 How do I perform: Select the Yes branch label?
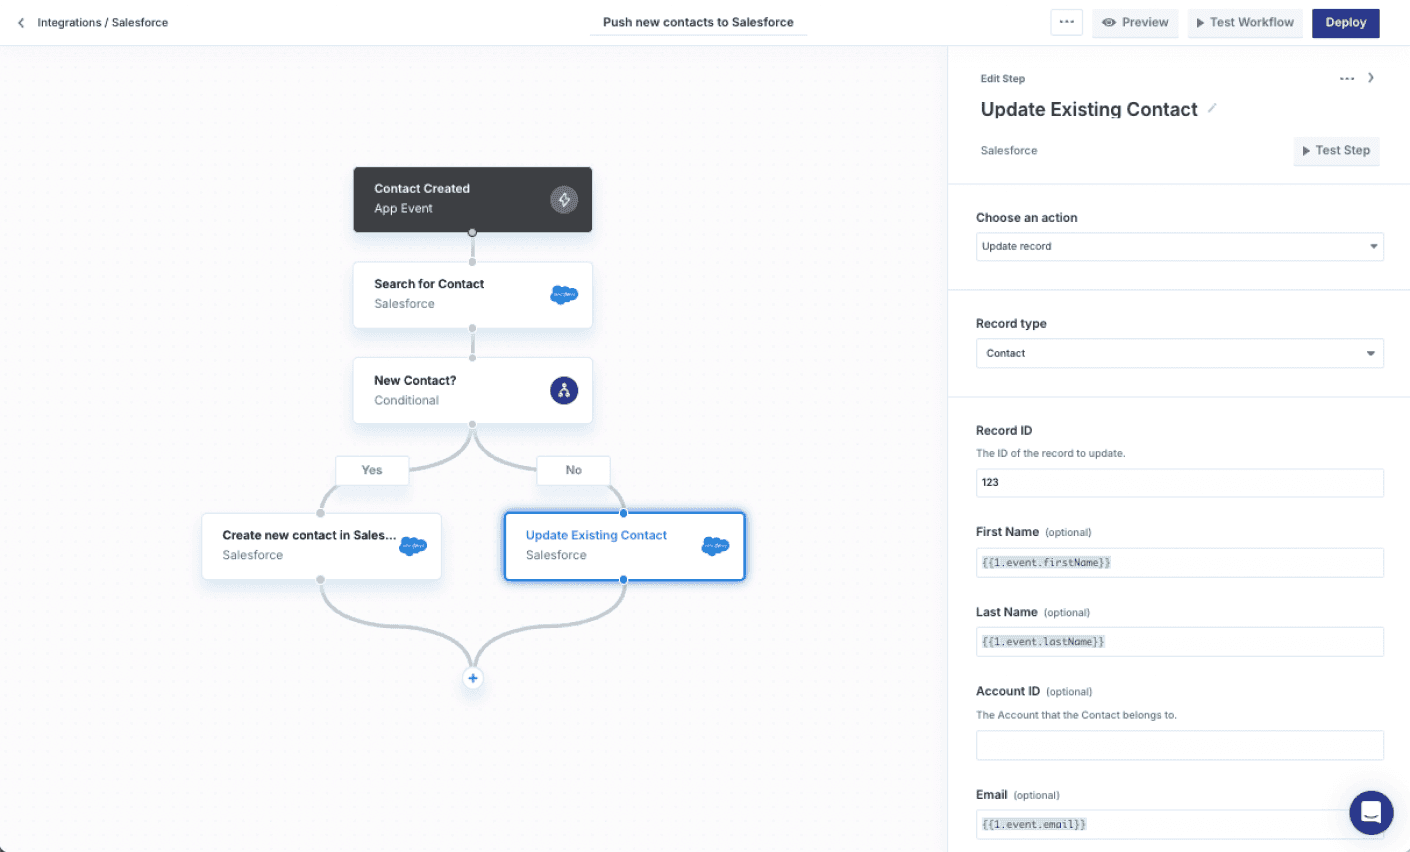[372, 470]
